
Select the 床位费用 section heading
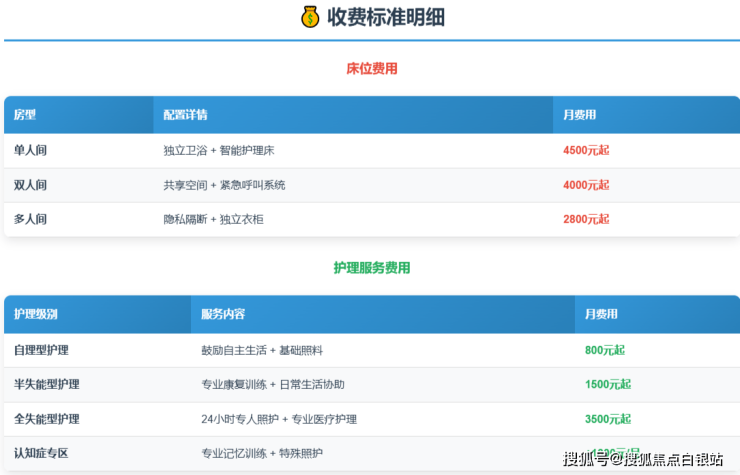(372, 69)
